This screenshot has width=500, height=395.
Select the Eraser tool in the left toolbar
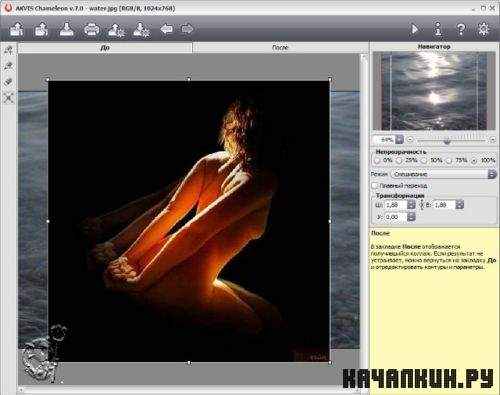coord(9,82)
